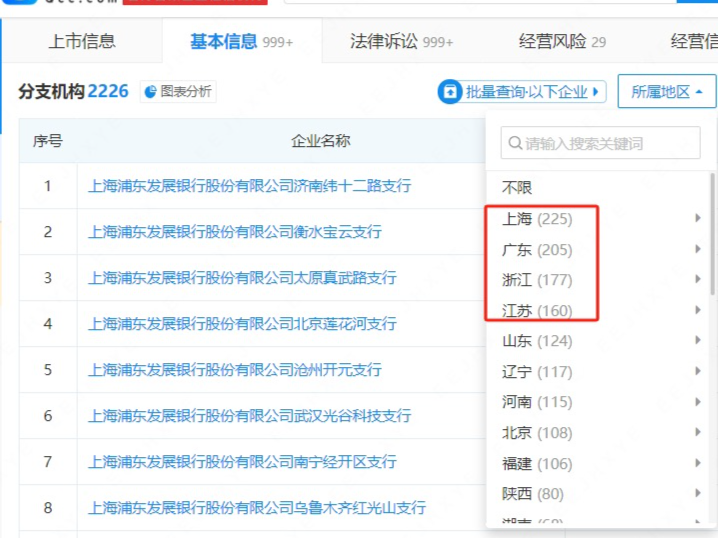This screenshot has width=718, height=538.
Task: Click the pie chart icon in 图表分析
Action: [150, 92]
